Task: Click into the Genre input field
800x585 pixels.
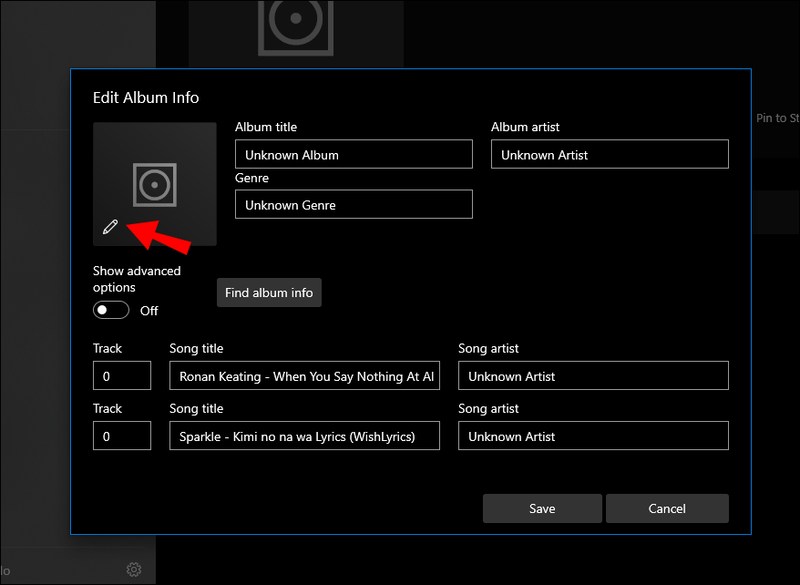Action: pyautogui.click(x=354, y=205)
